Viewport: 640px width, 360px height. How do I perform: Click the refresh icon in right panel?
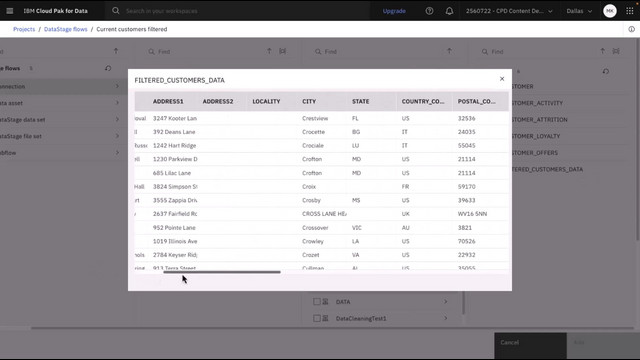606,71
